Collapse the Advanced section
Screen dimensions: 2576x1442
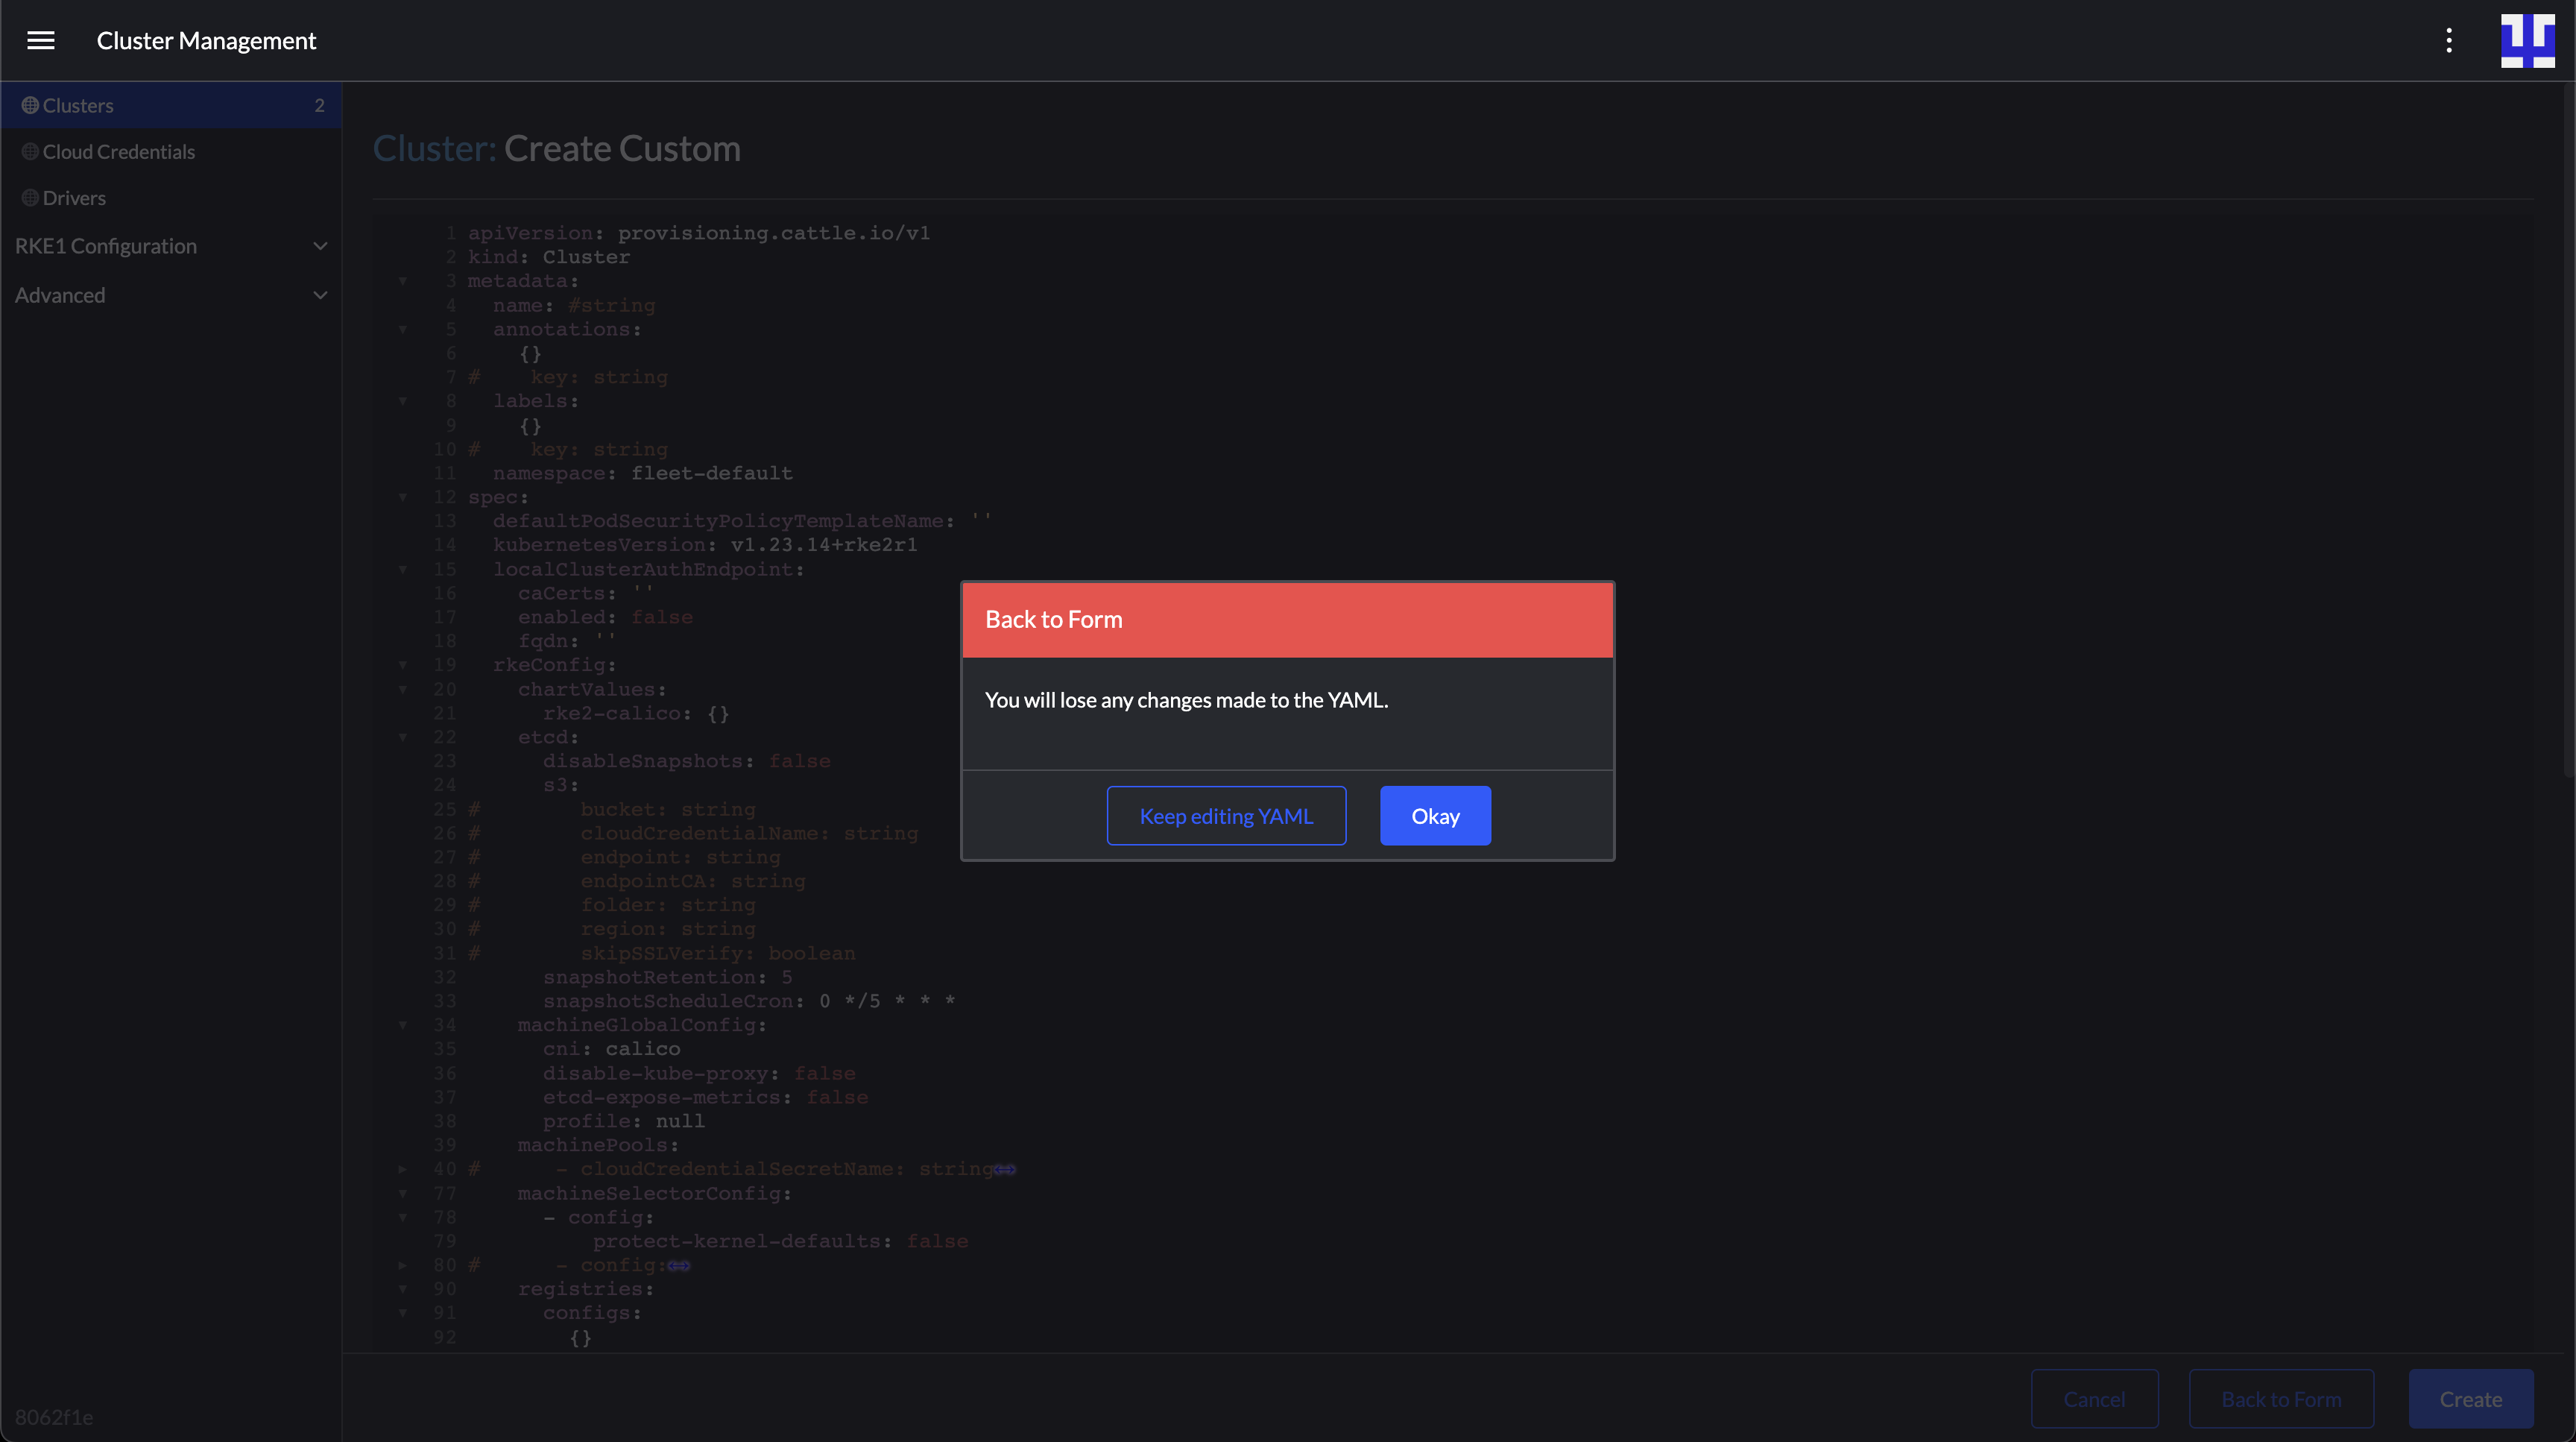click(x=319, y=295)
